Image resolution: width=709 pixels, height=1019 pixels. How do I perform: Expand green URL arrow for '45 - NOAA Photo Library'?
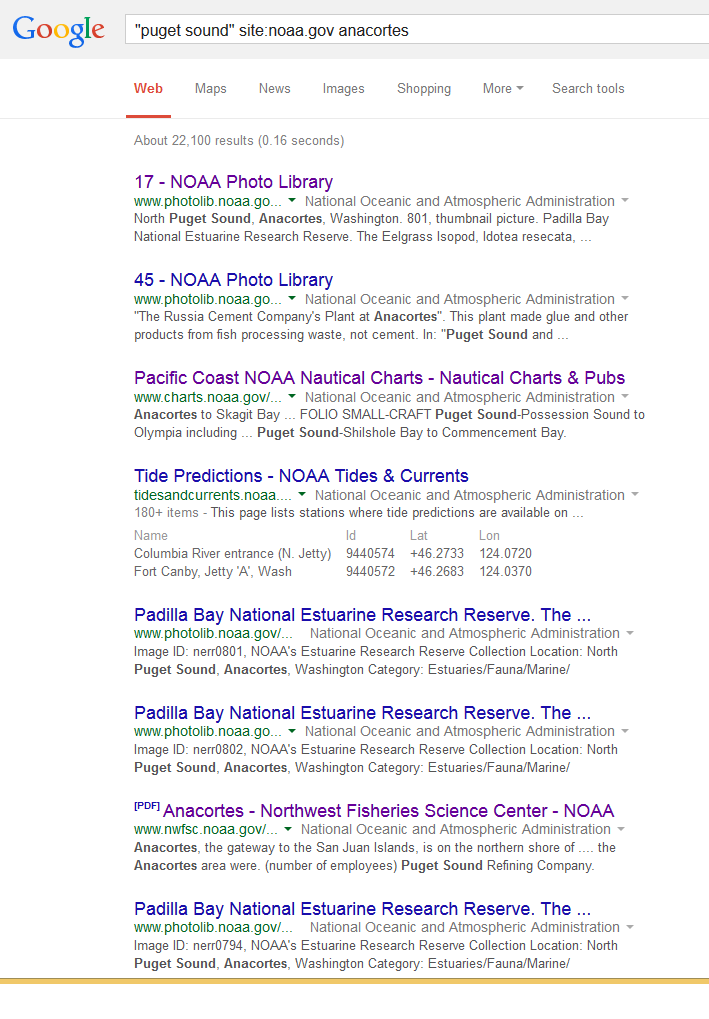292,299
